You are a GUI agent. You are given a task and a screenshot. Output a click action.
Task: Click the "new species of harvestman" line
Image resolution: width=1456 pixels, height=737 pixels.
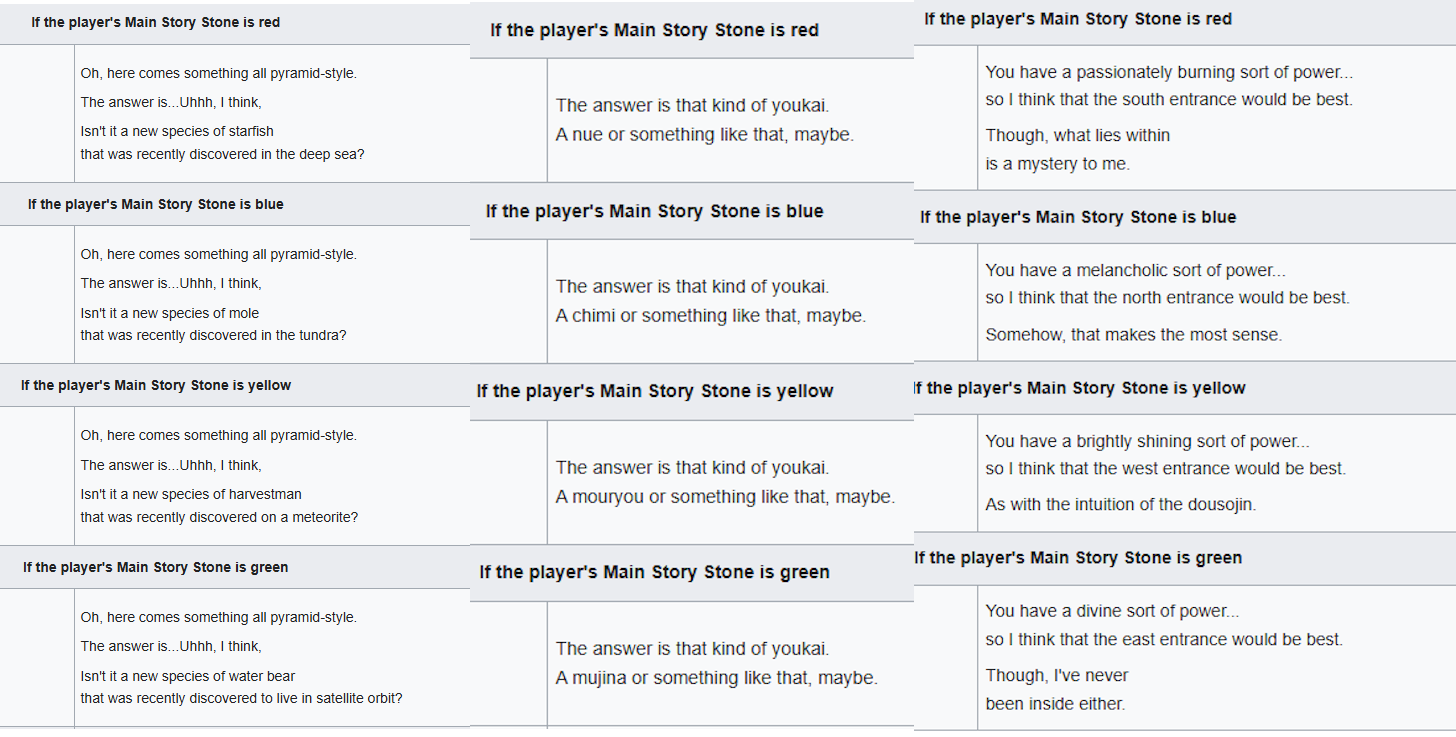(191, 494)
